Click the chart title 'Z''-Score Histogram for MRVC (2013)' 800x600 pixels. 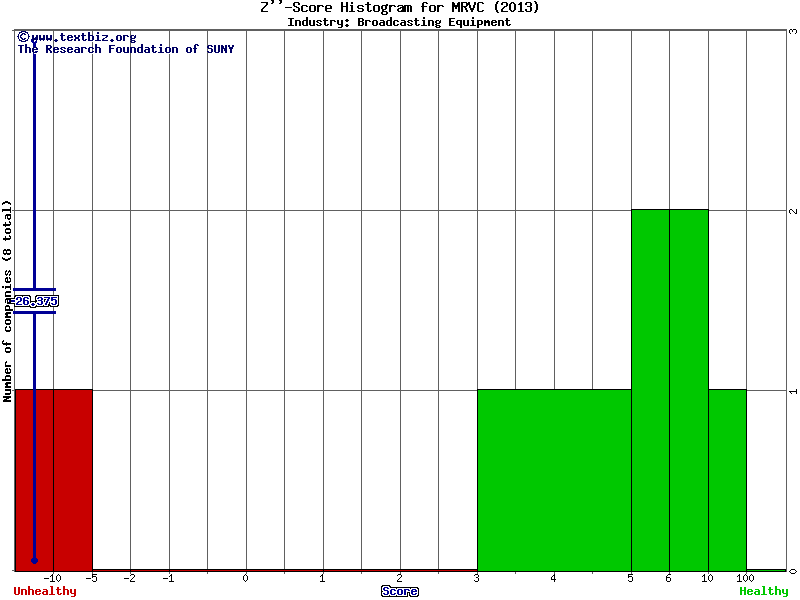pyautogui.click(x=399, y=8)
